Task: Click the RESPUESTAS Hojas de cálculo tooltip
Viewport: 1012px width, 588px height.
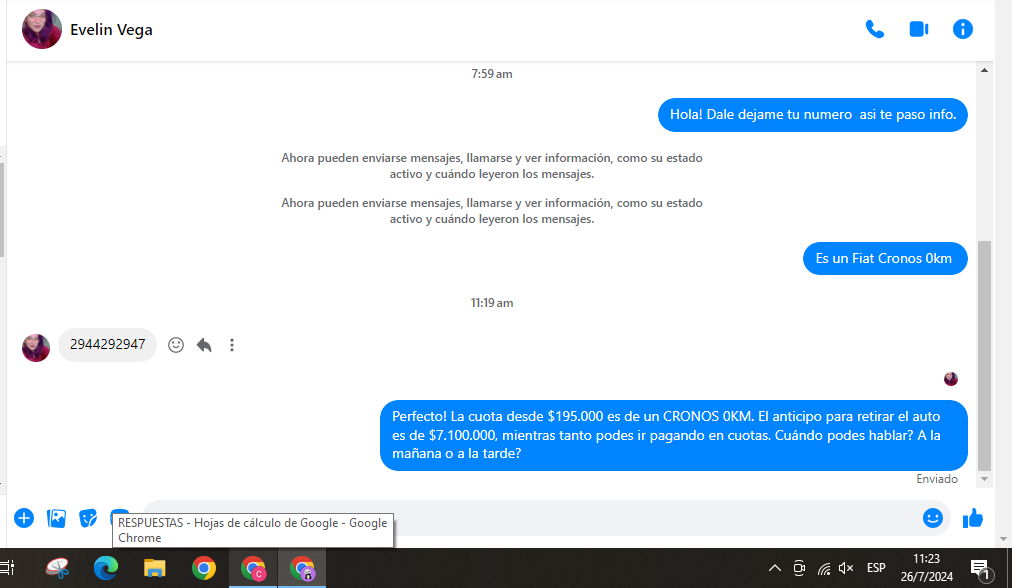Action: 253,531
